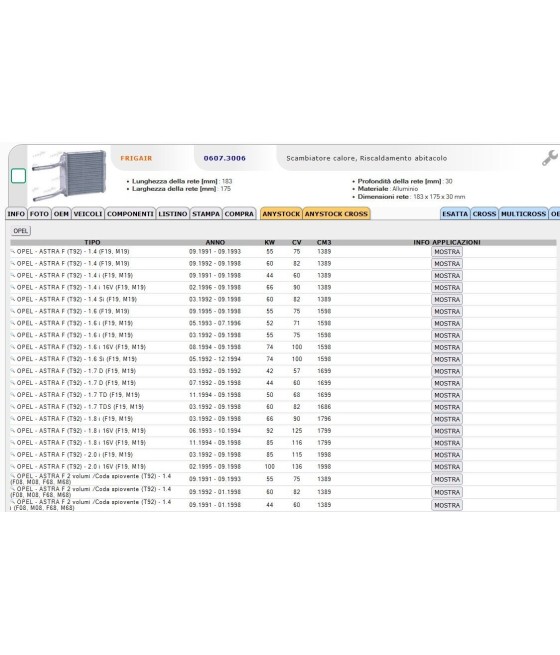Click magnifier icon beside Astra 1.7 TD row
Image resolution: width=560 pixels, height=655 pixels.
(13, 394)
